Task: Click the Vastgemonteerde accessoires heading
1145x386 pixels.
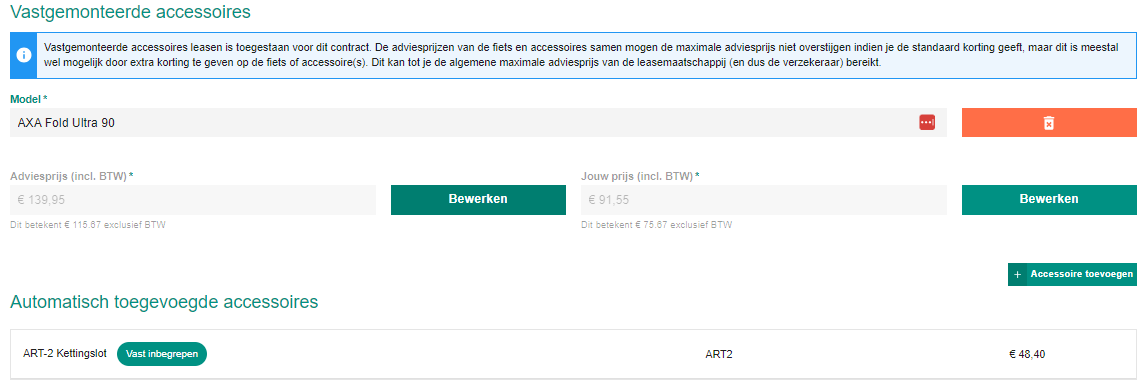Action: (x=130, y=12)
